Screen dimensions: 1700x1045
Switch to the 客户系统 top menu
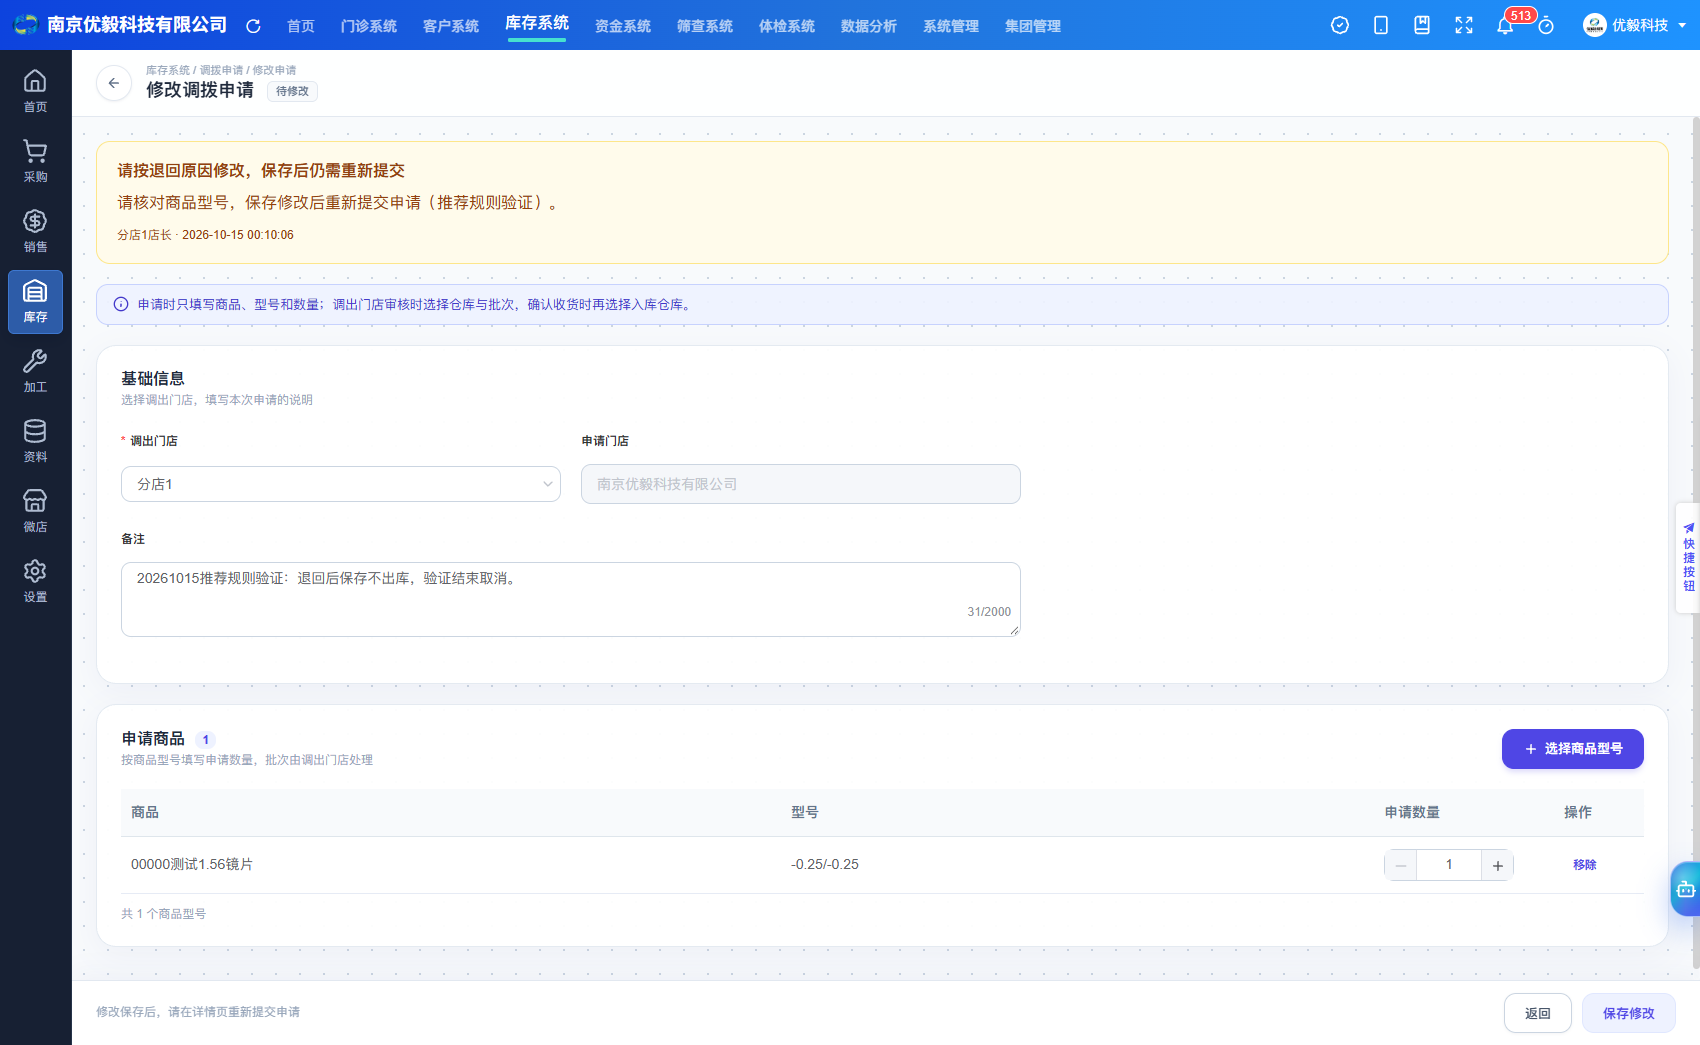point(451,26)
